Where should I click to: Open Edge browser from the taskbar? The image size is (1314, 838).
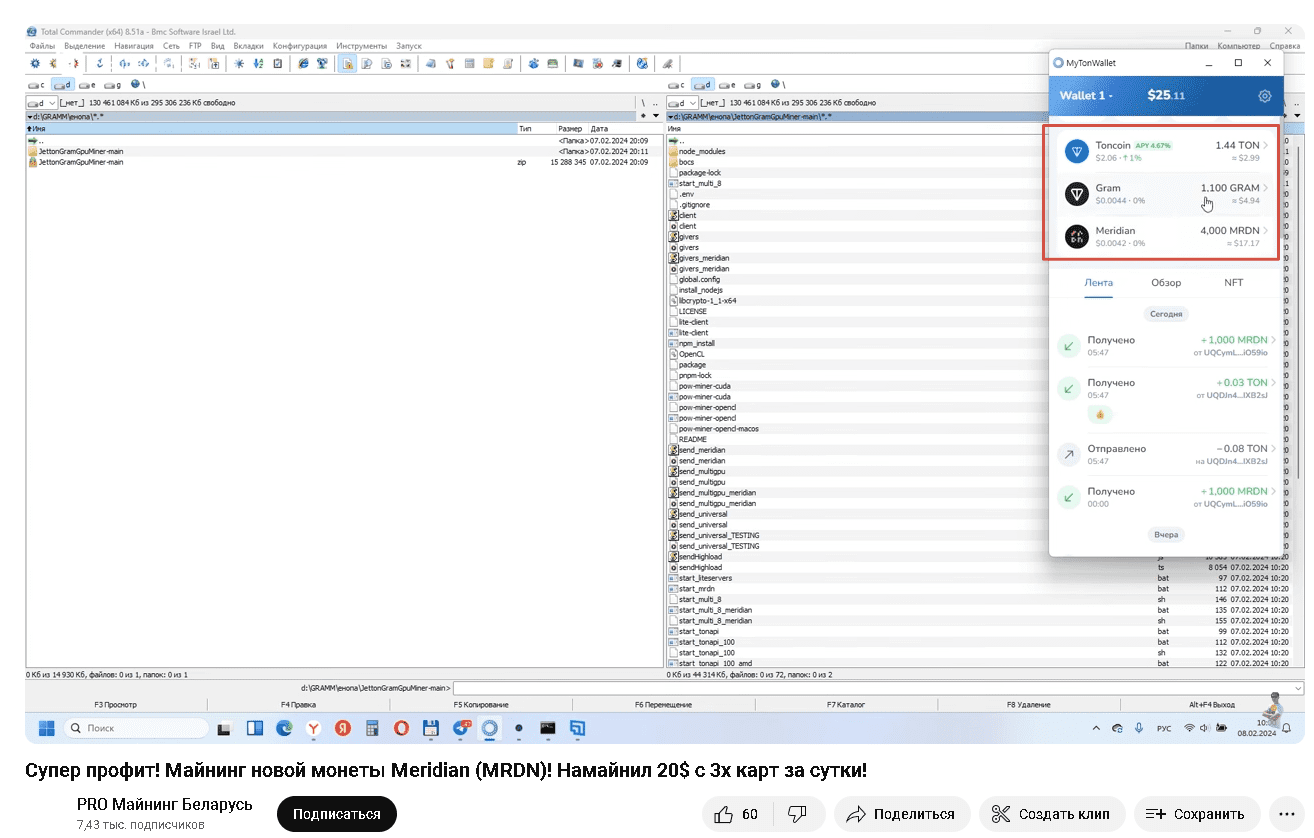pyautogui.click(x=285, y=728)
